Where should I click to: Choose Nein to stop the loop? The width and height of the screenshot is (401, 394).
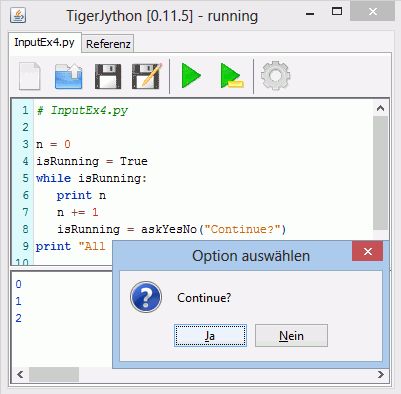pyautogui.click(x=291, y=335)
